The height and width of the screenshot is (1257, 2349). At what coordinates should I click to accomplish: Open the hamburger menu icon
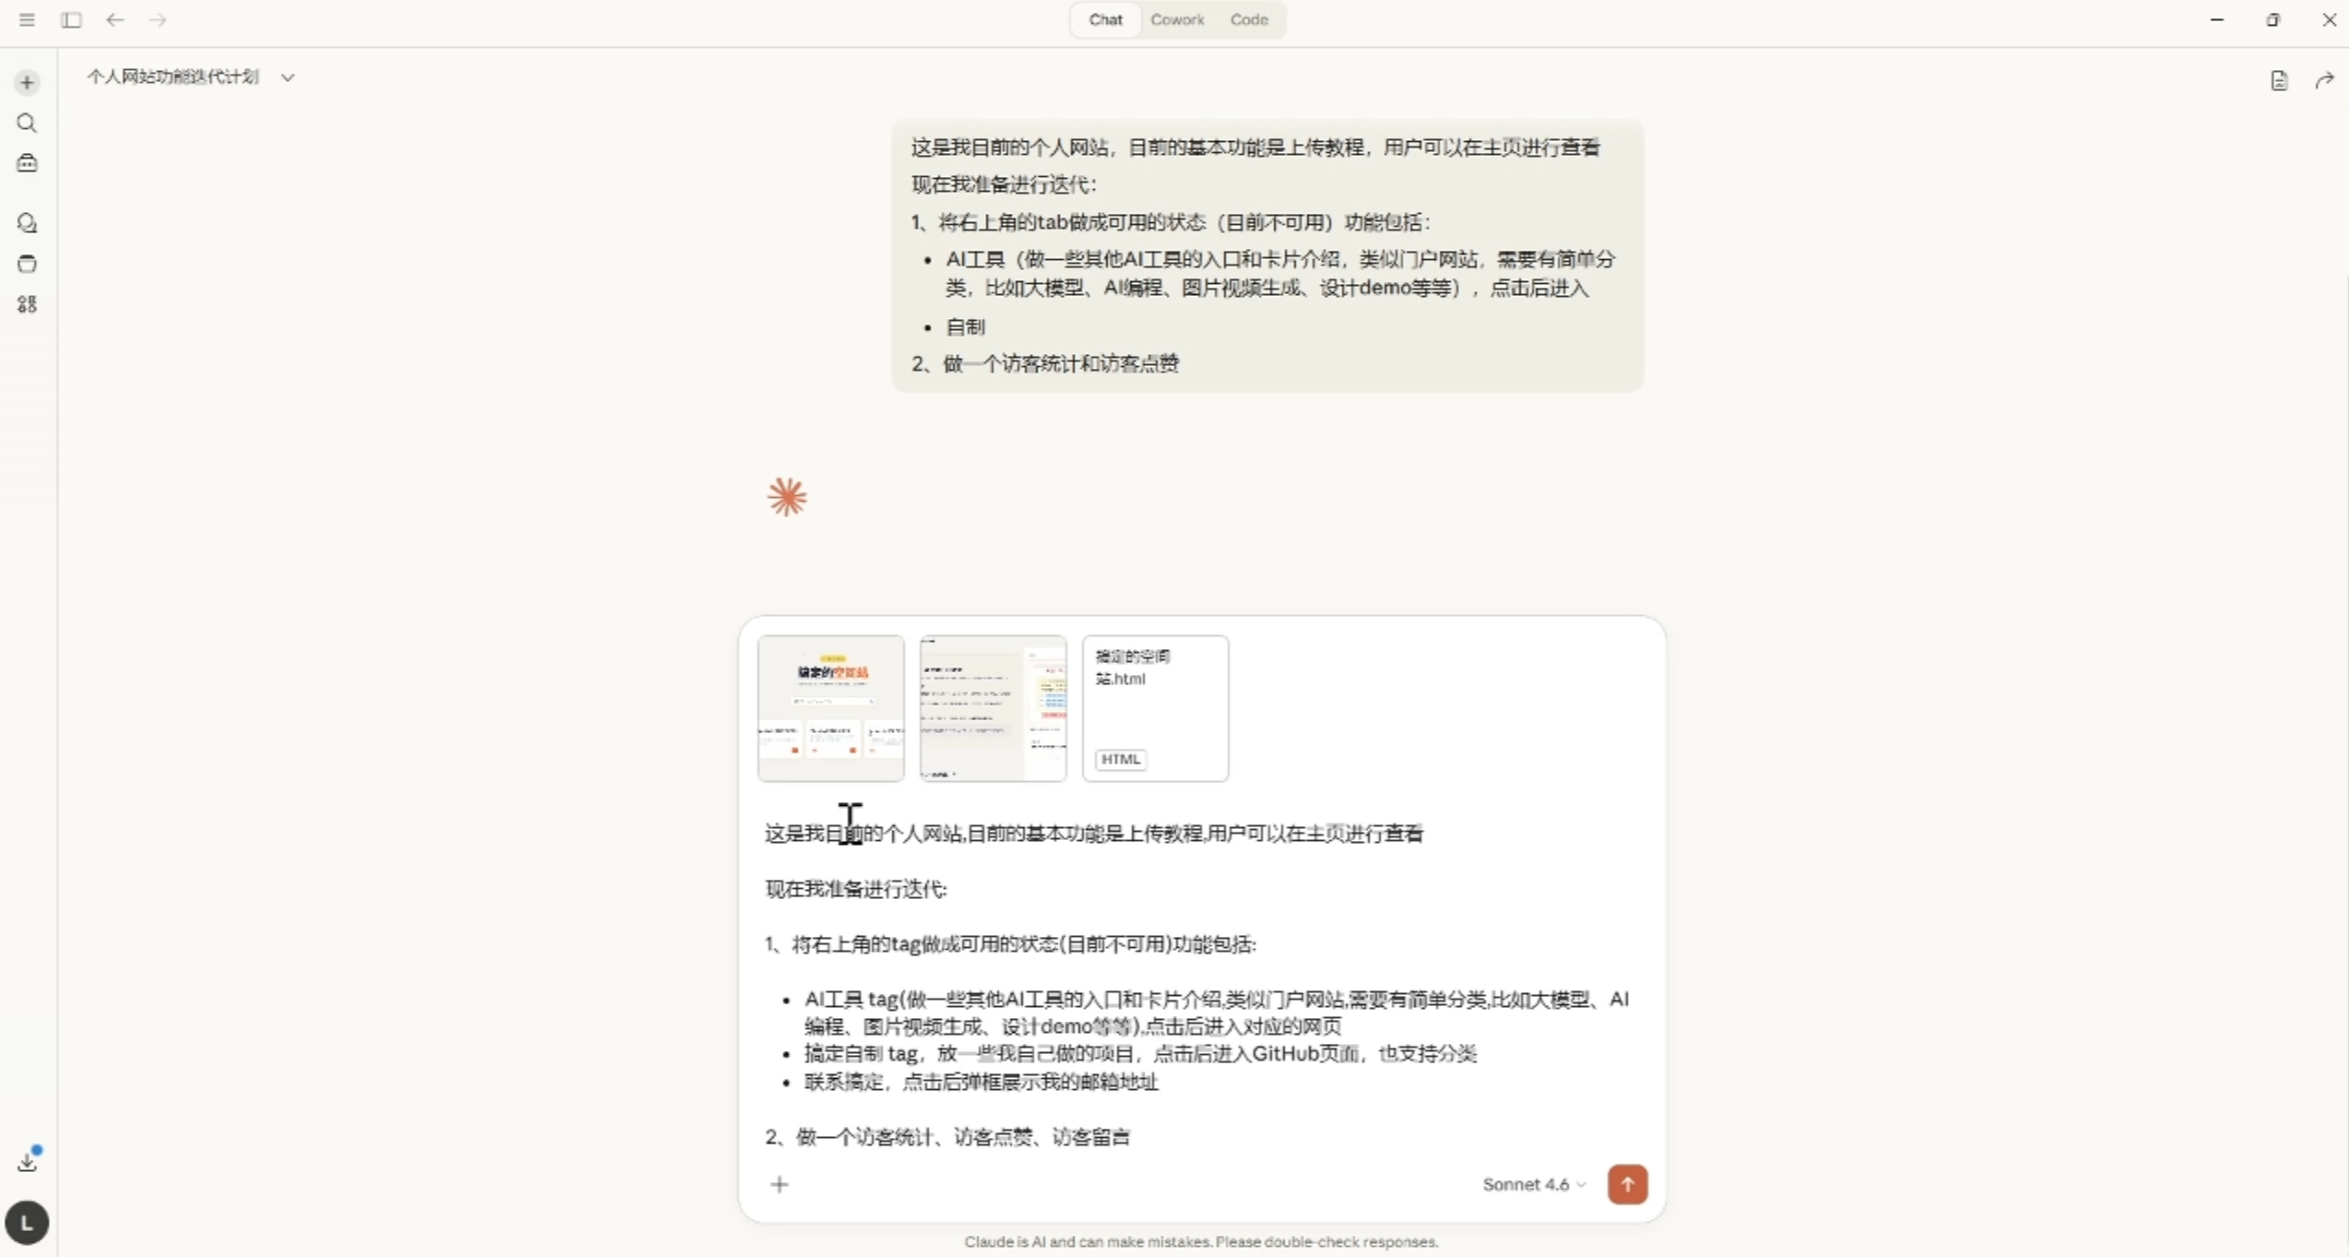click(x=27, y=20)
